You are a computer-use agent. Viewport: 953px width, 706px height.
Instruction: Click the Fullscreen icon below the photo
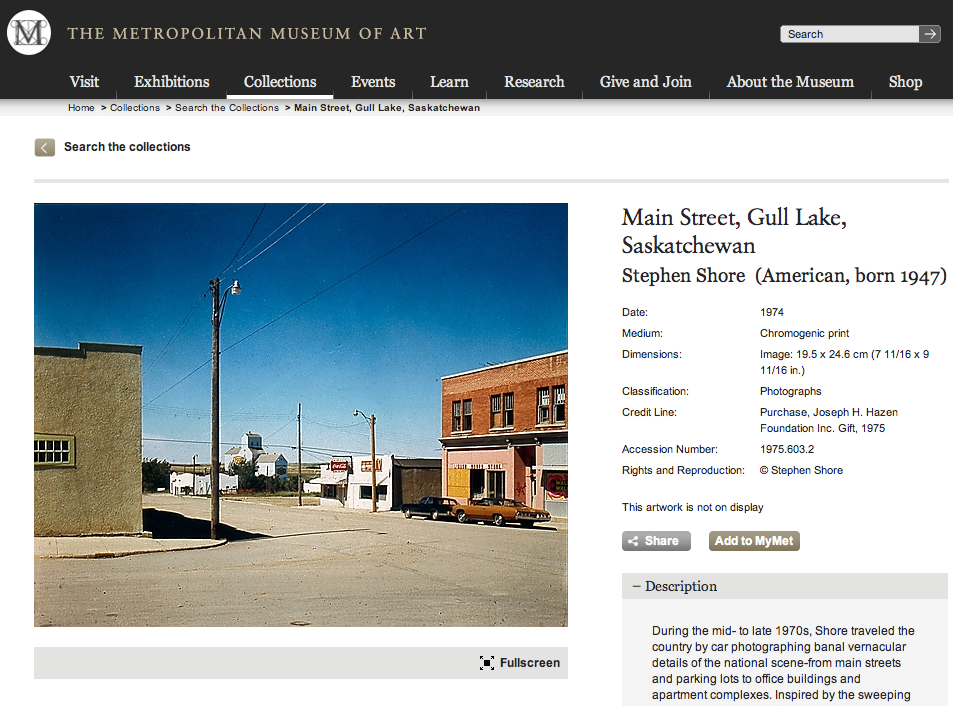[487, 663]
